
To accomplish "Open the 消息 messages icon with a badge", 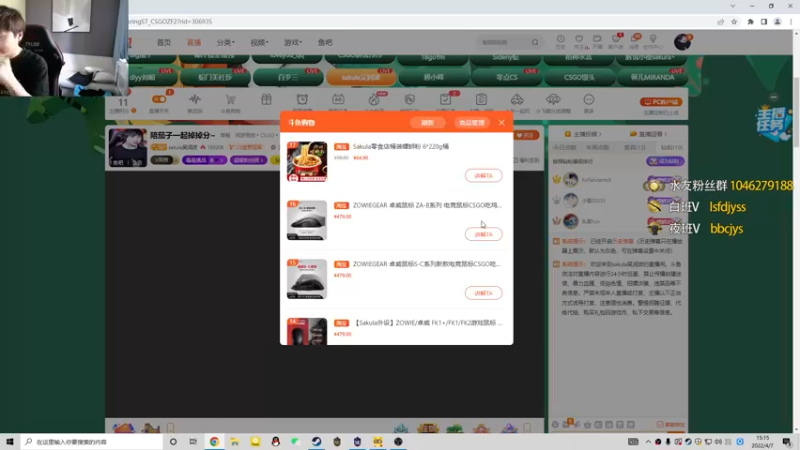I will click(x=635, y=41).
